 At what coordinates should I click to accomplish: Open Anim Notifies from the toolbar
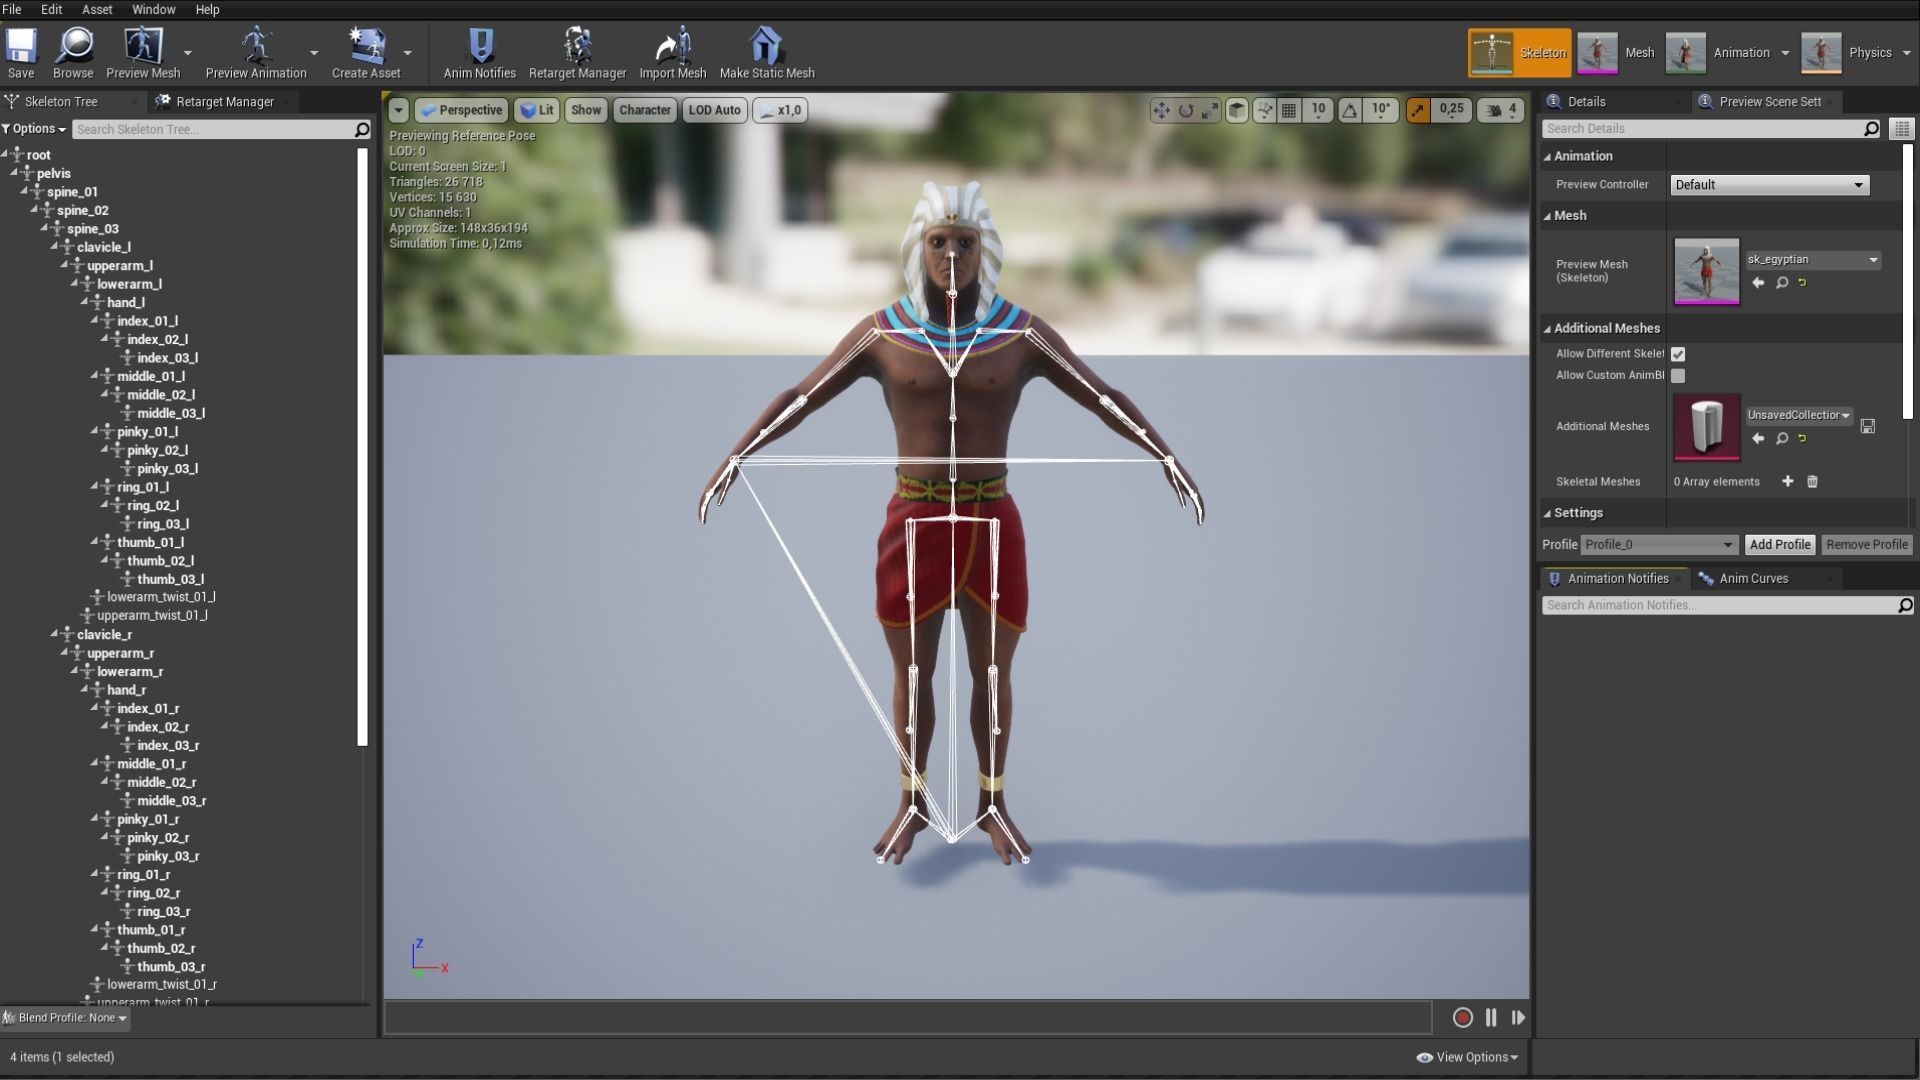pos(480,53)
